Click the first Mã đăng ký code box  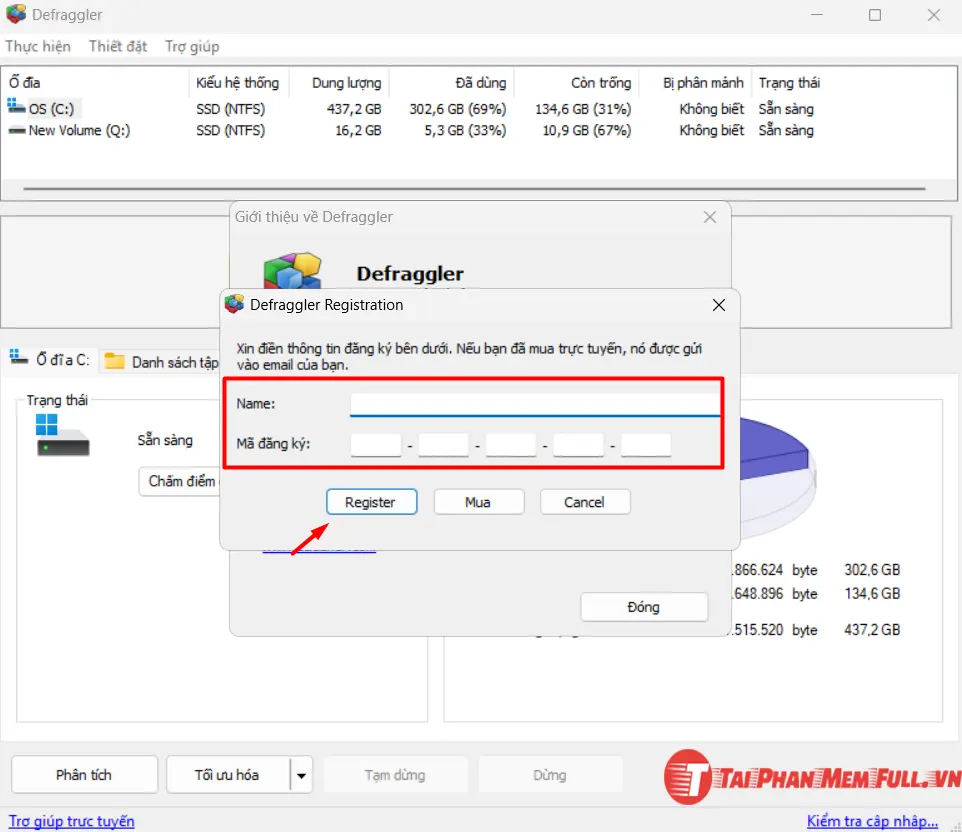pyautogui.click(x=376, y=444)
